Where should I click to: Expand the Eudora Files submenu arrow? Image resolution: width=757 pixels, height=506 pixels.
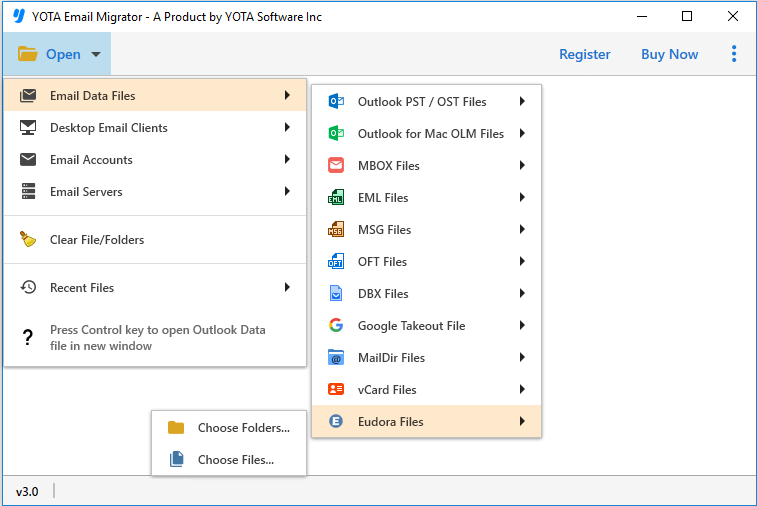tap(522, 421)
